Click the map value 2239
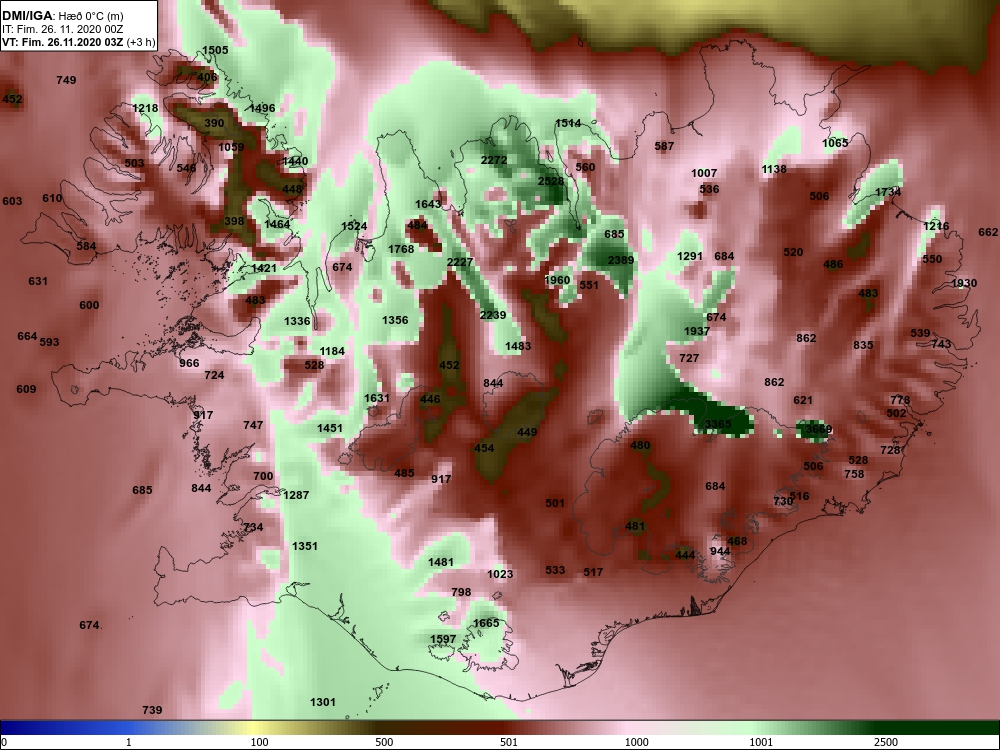 click(x=493, y=316)
